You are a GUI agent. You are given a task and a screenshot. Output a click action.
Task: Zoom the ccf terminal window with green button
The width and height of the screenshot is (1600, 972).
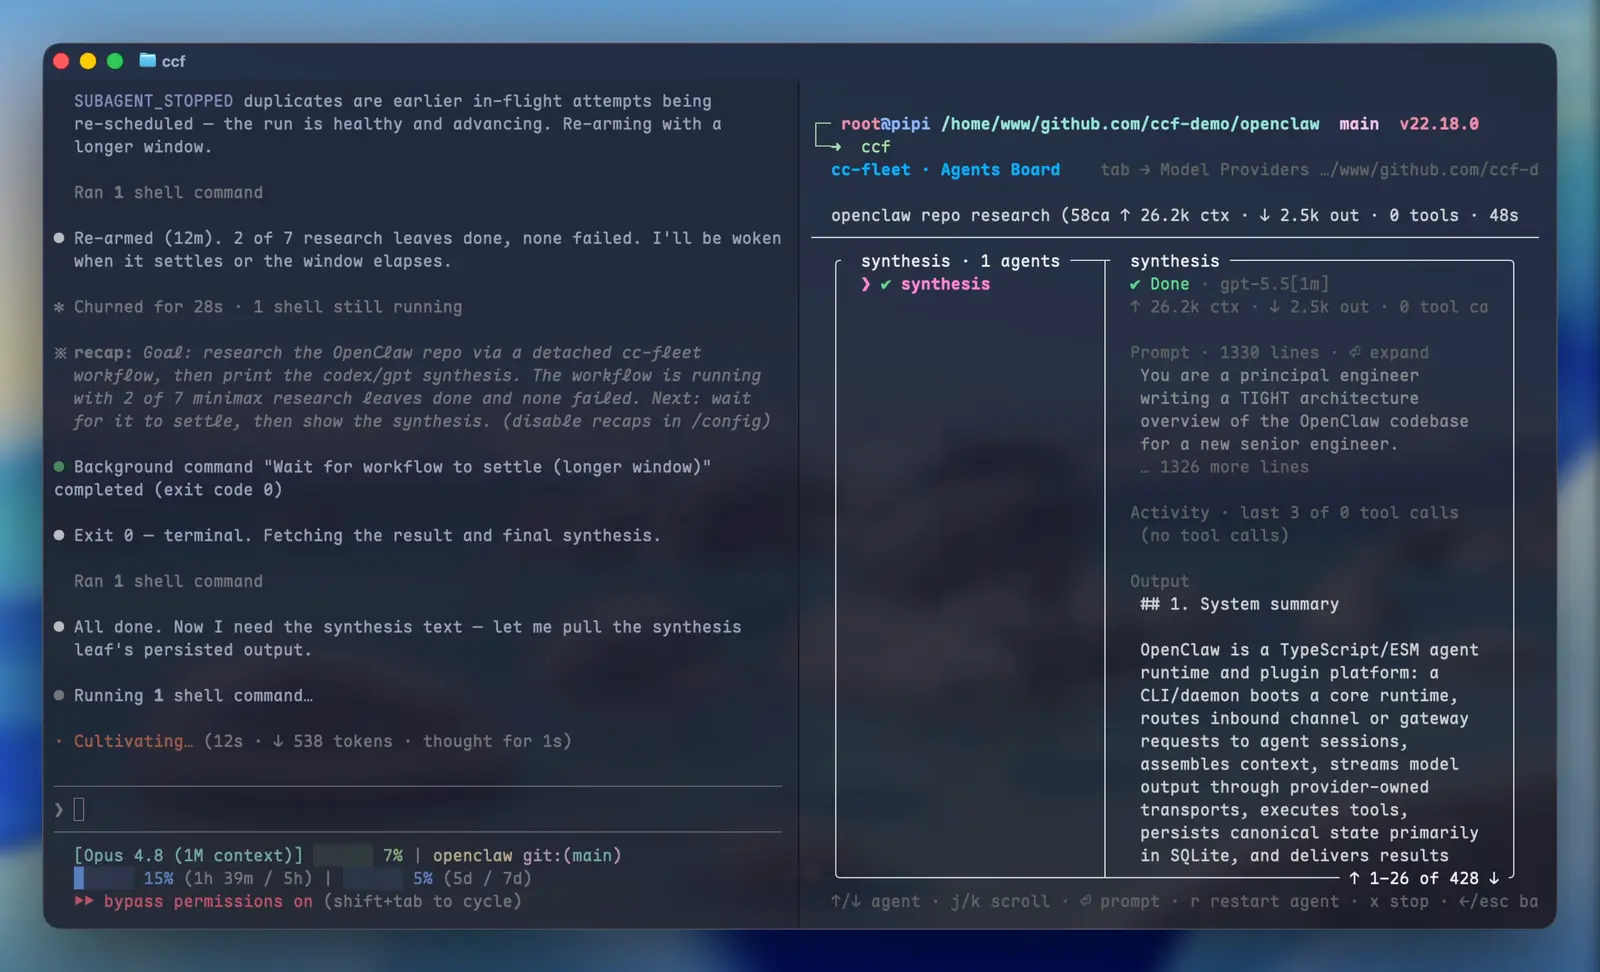click(x=115, y=61)
